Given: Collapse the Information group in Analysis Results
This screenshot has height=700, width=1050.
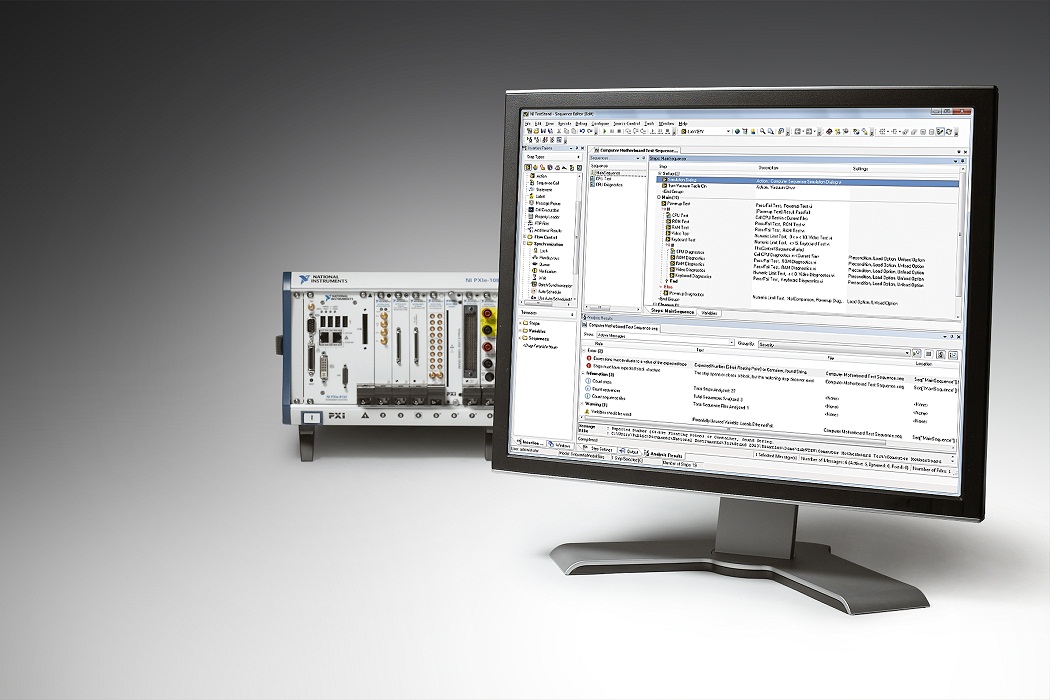Looking at the screenshot, I should 583,374.
